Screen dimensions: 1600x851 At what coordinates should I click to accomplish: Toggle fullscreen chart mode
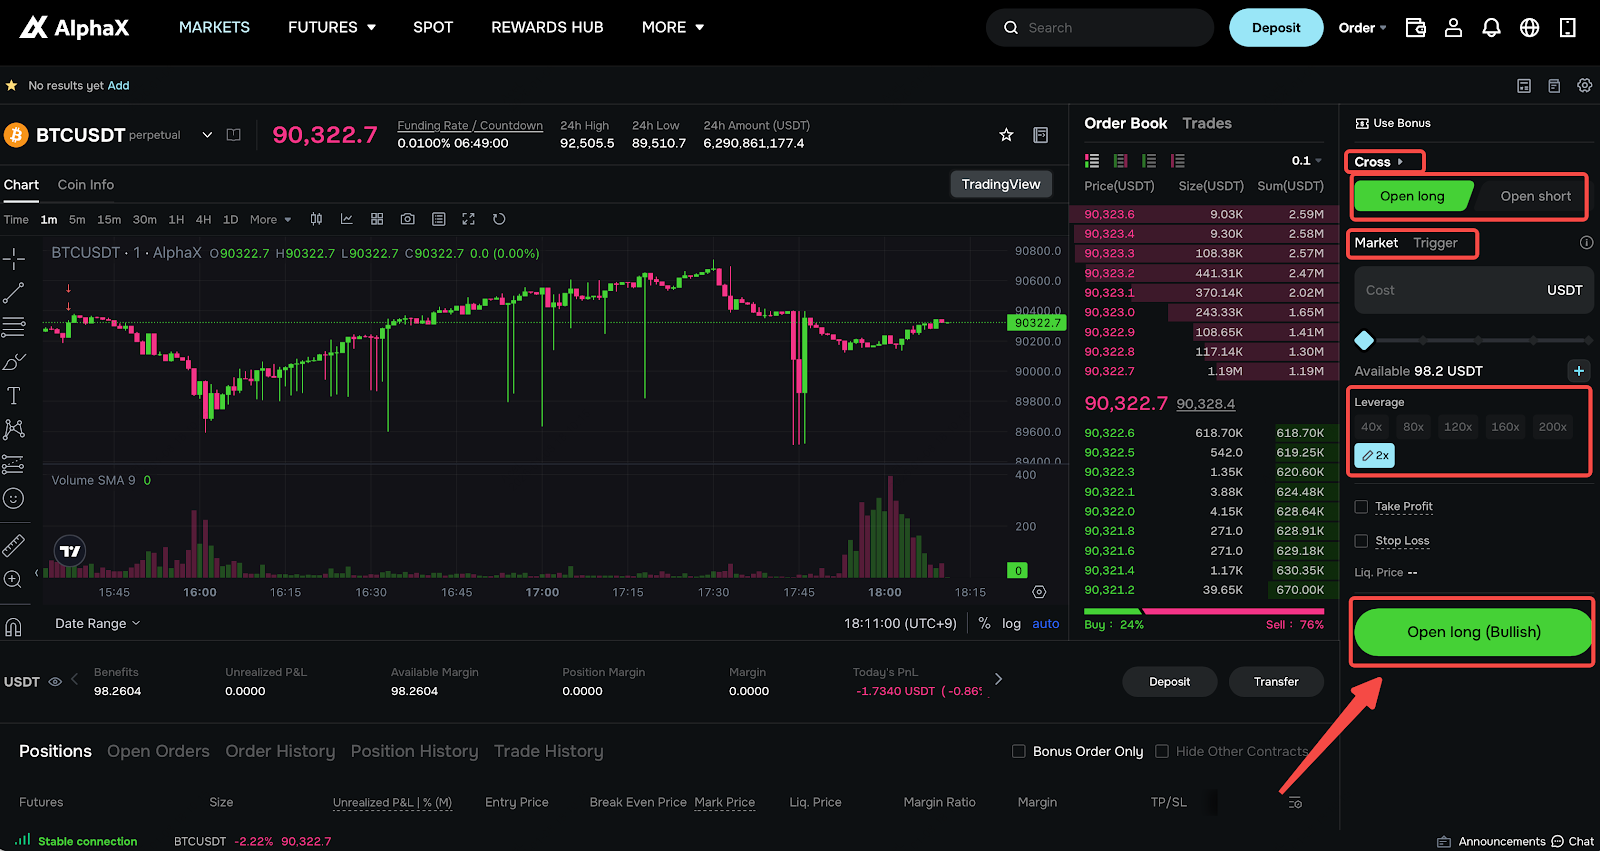pyautogui.click(x=468, y=219)
